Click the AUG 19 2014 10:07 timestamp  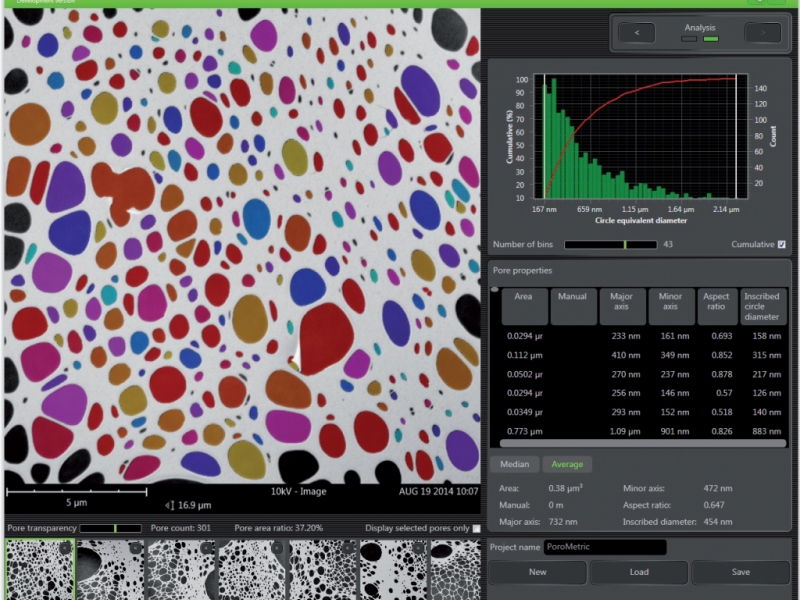pyautogui.click(x=439, y=491)
